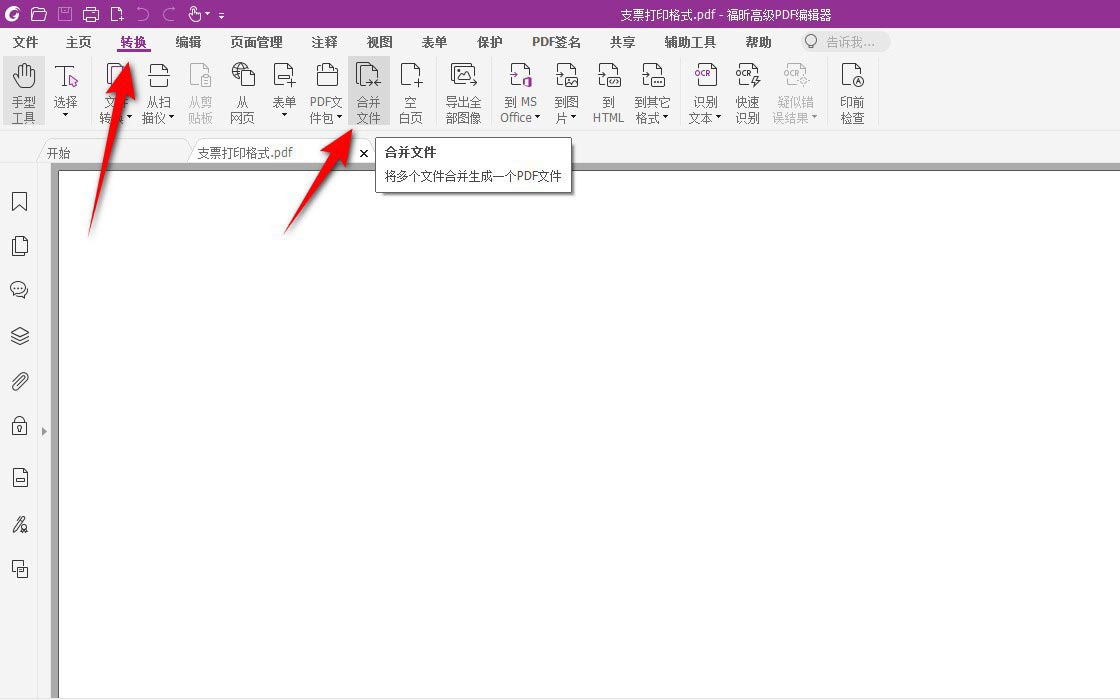
Task: Click the Print icon in quick access
Action: tap(91, 14)
